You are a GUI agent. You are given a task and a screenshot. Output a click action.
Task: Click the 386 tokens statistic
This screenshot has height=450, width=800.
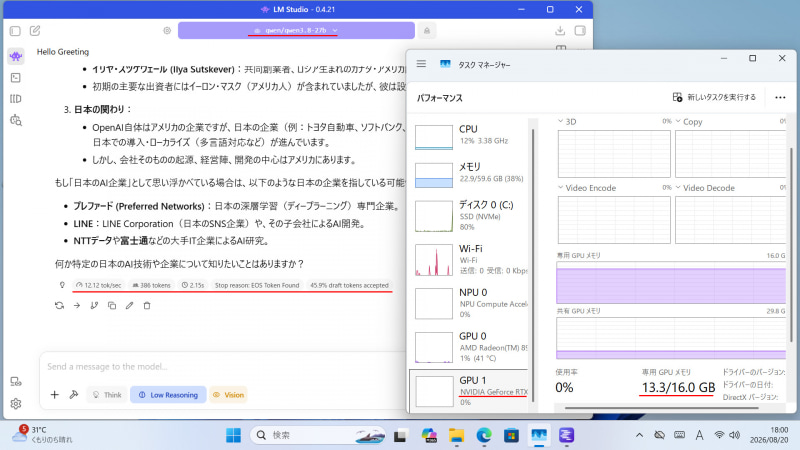(152, 285)
